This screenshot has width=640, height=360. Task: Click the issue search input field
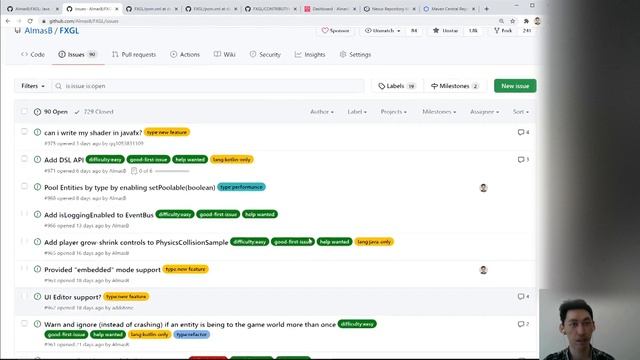208,86
